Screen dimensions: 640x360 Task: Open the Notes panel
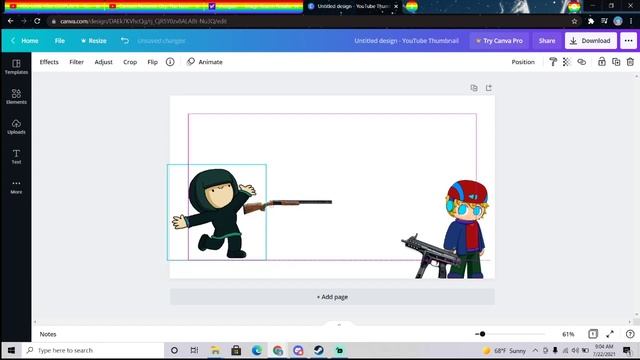tap(48, 334)
